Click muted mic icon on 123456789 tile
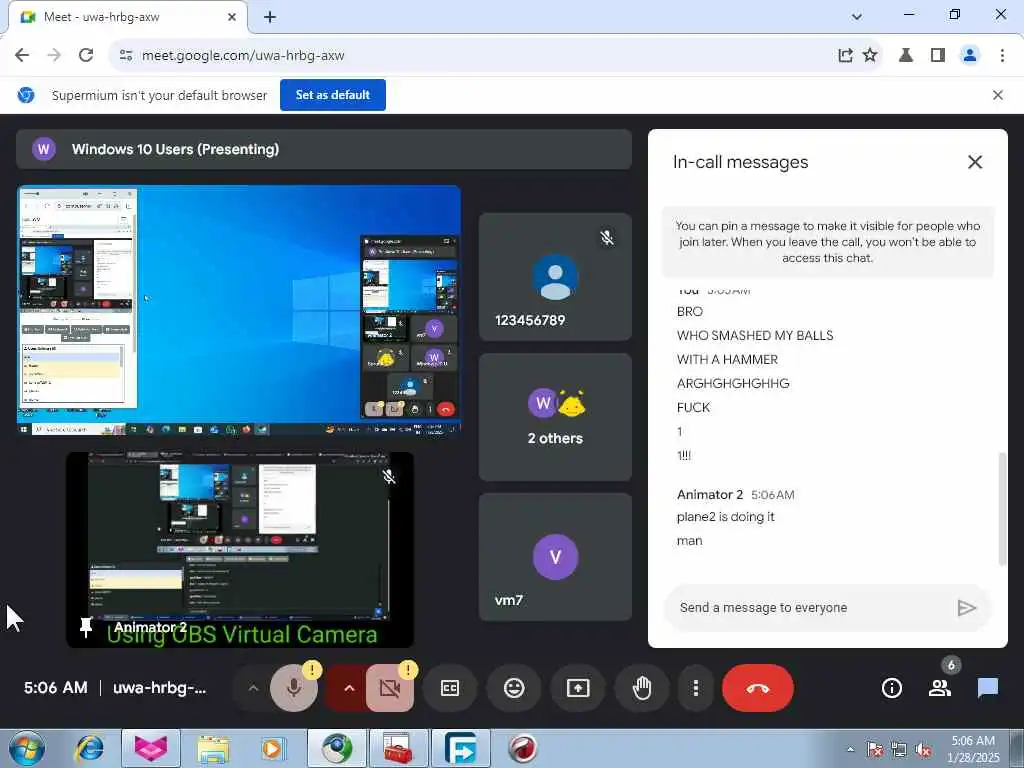 [x=607, y=238]
